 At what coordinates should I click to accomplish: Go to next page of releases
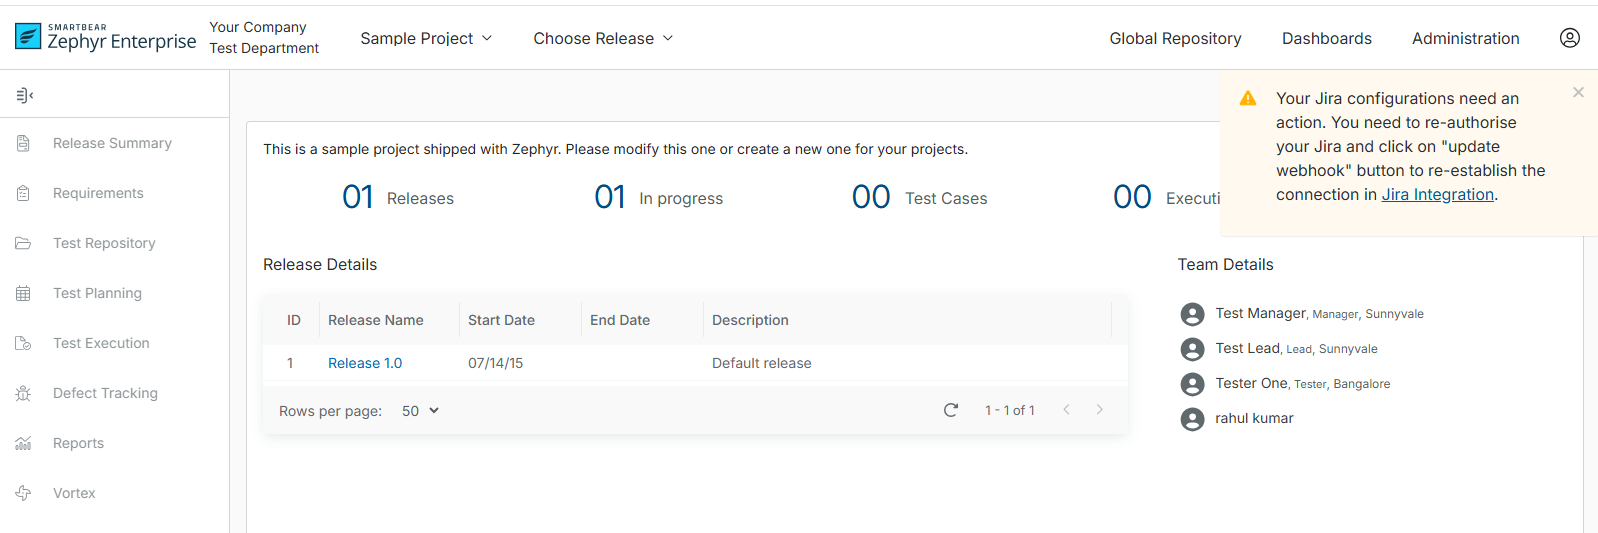tap(1099, 410)
